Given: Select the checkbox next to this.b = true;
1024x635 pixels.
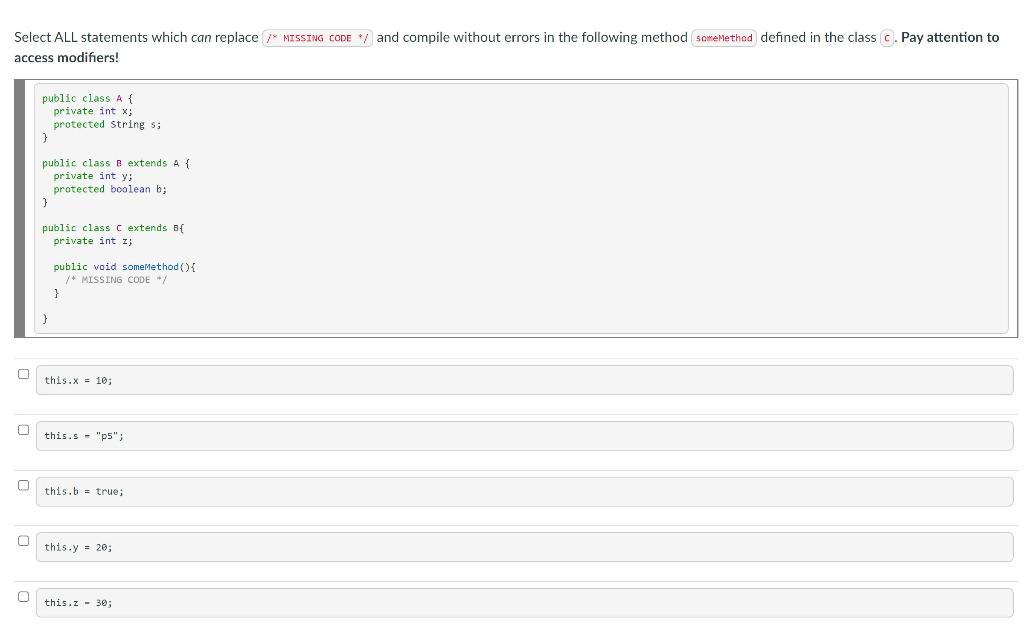Looking at the screenshot, I should (24, 485).
